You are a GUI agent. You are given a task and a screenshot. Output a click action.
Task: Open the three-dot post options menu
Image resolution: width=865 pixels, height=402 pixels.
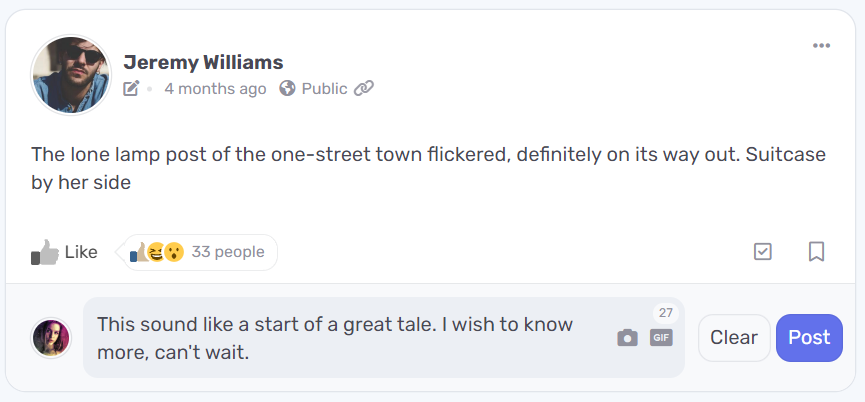(821, 46)
